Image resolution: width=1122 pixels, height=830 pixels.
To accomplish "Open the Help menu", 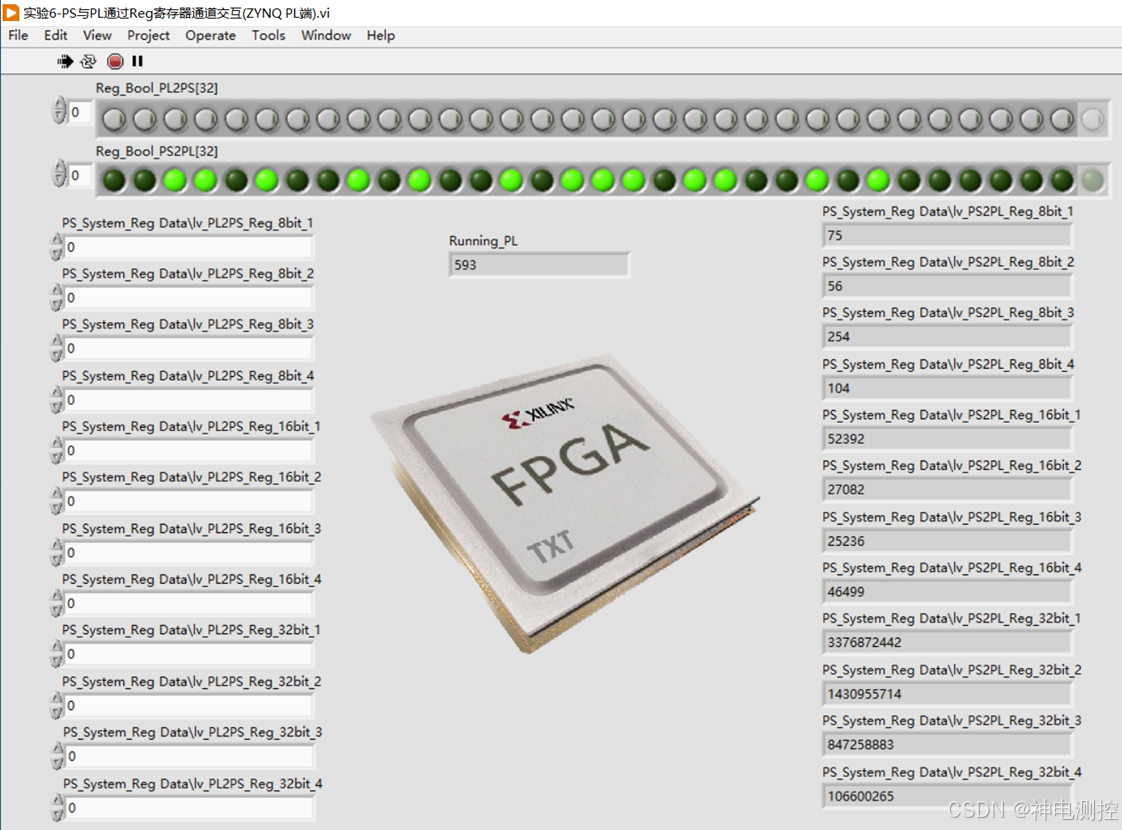I will pyautogui.click(x=381, y=35).
